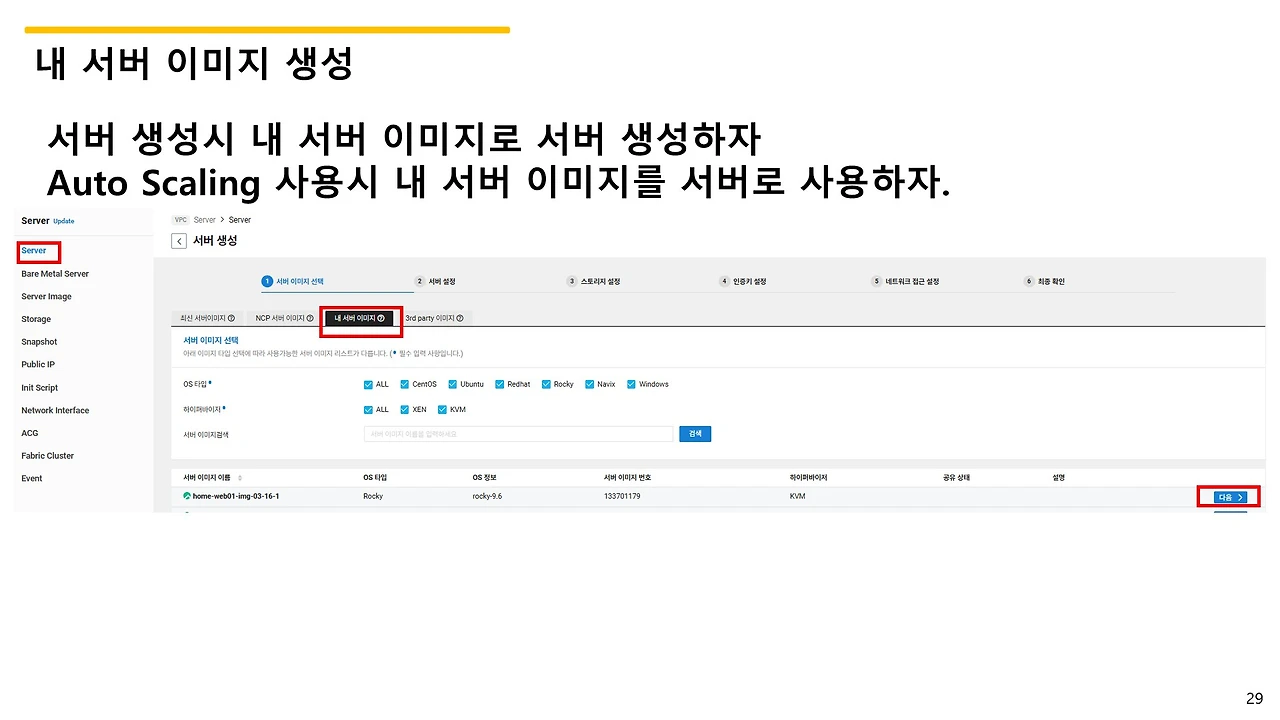The width and height of the screenshot is (1280, 720).
Task: Uncheck the CentOS OS type checkbox
Action: (x=404, y=384)
